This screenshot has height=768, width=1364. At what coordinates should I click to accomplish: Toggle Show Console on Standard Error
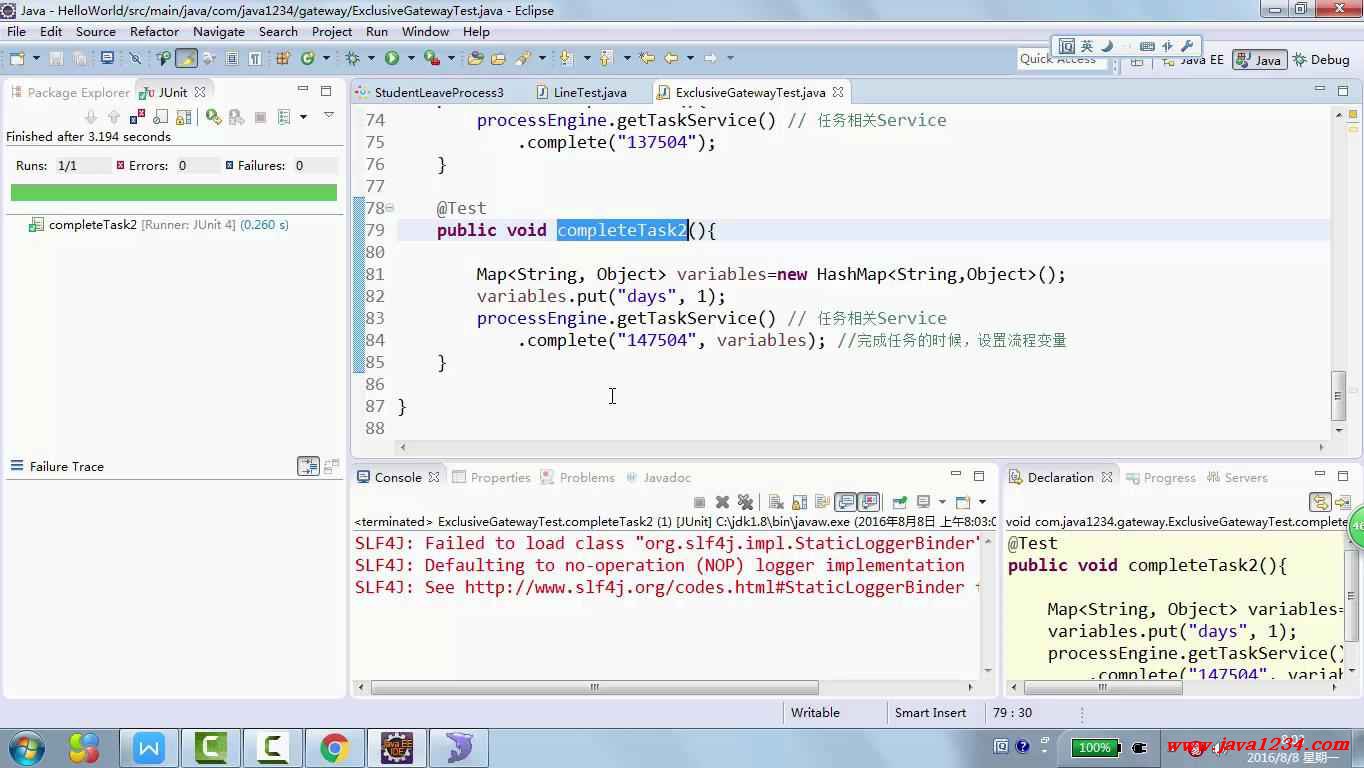pos(868,502)
